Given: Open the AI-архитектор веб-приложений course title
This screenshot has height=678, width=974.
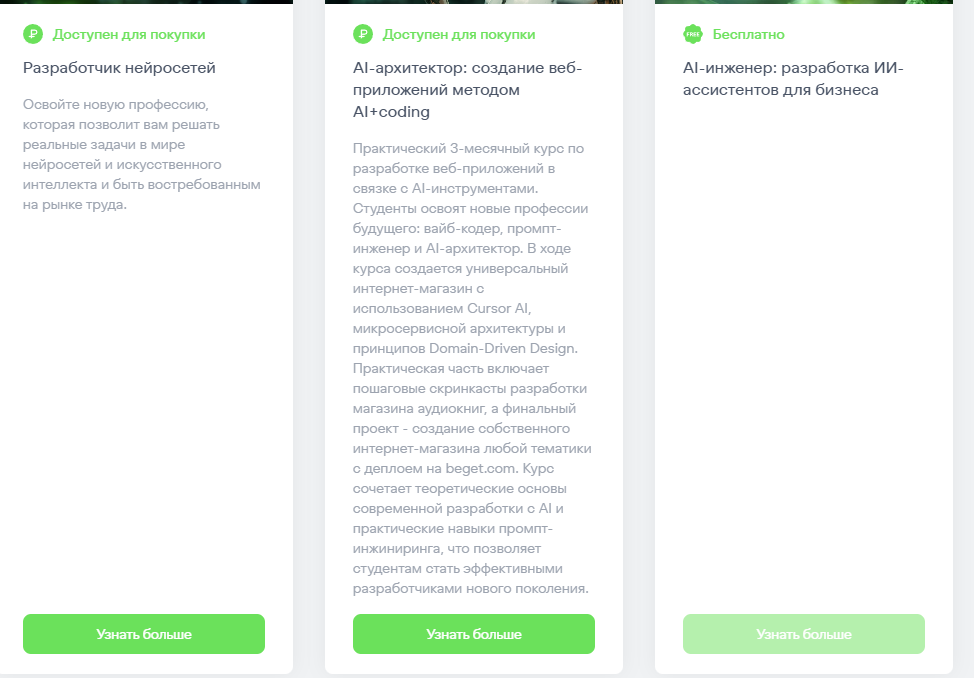Looking at the screenshot, I should 467,90.
